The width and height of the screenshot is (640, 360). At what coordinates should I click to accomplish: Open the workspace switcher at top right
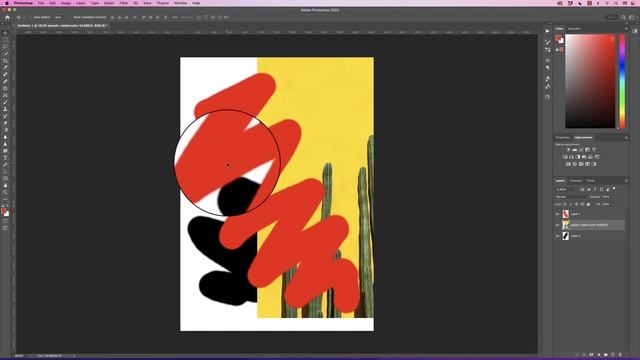tap(632, 17)
